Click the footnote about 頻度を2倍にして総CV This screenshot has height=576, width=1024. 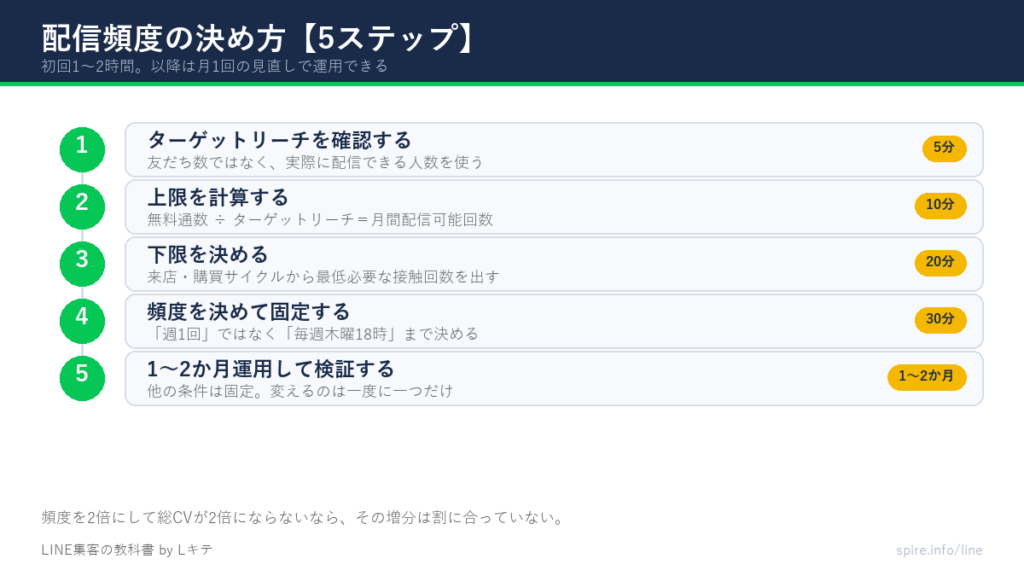(x=302, y=518)
